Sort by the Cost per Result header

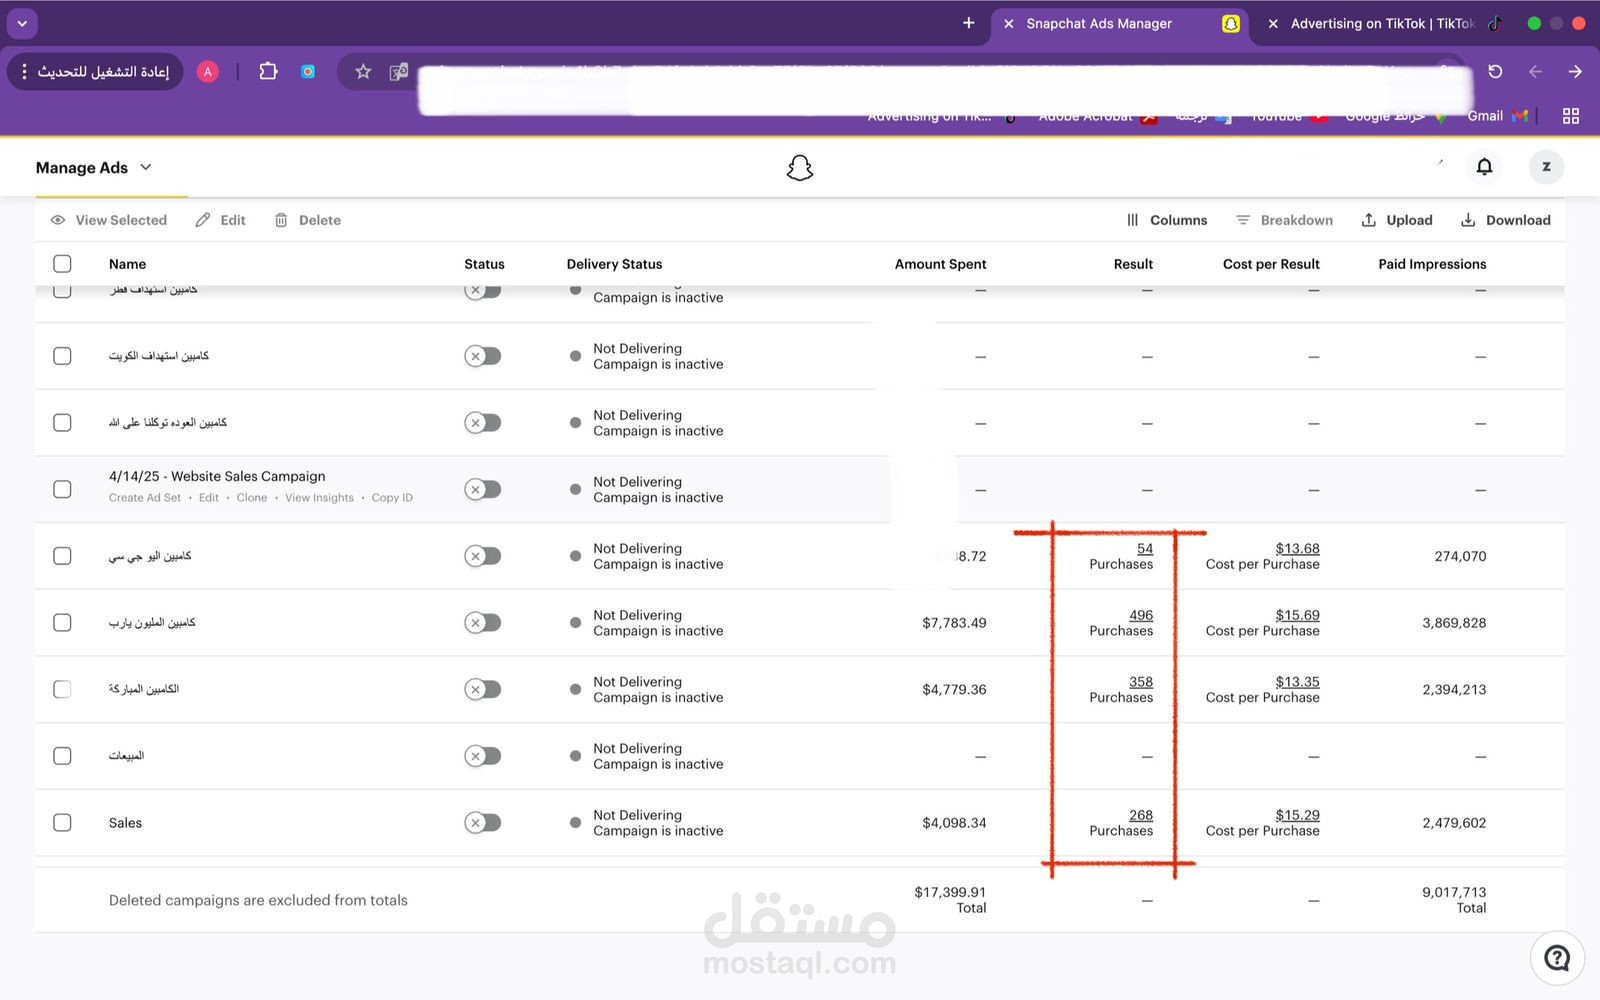pos(1271,264)
